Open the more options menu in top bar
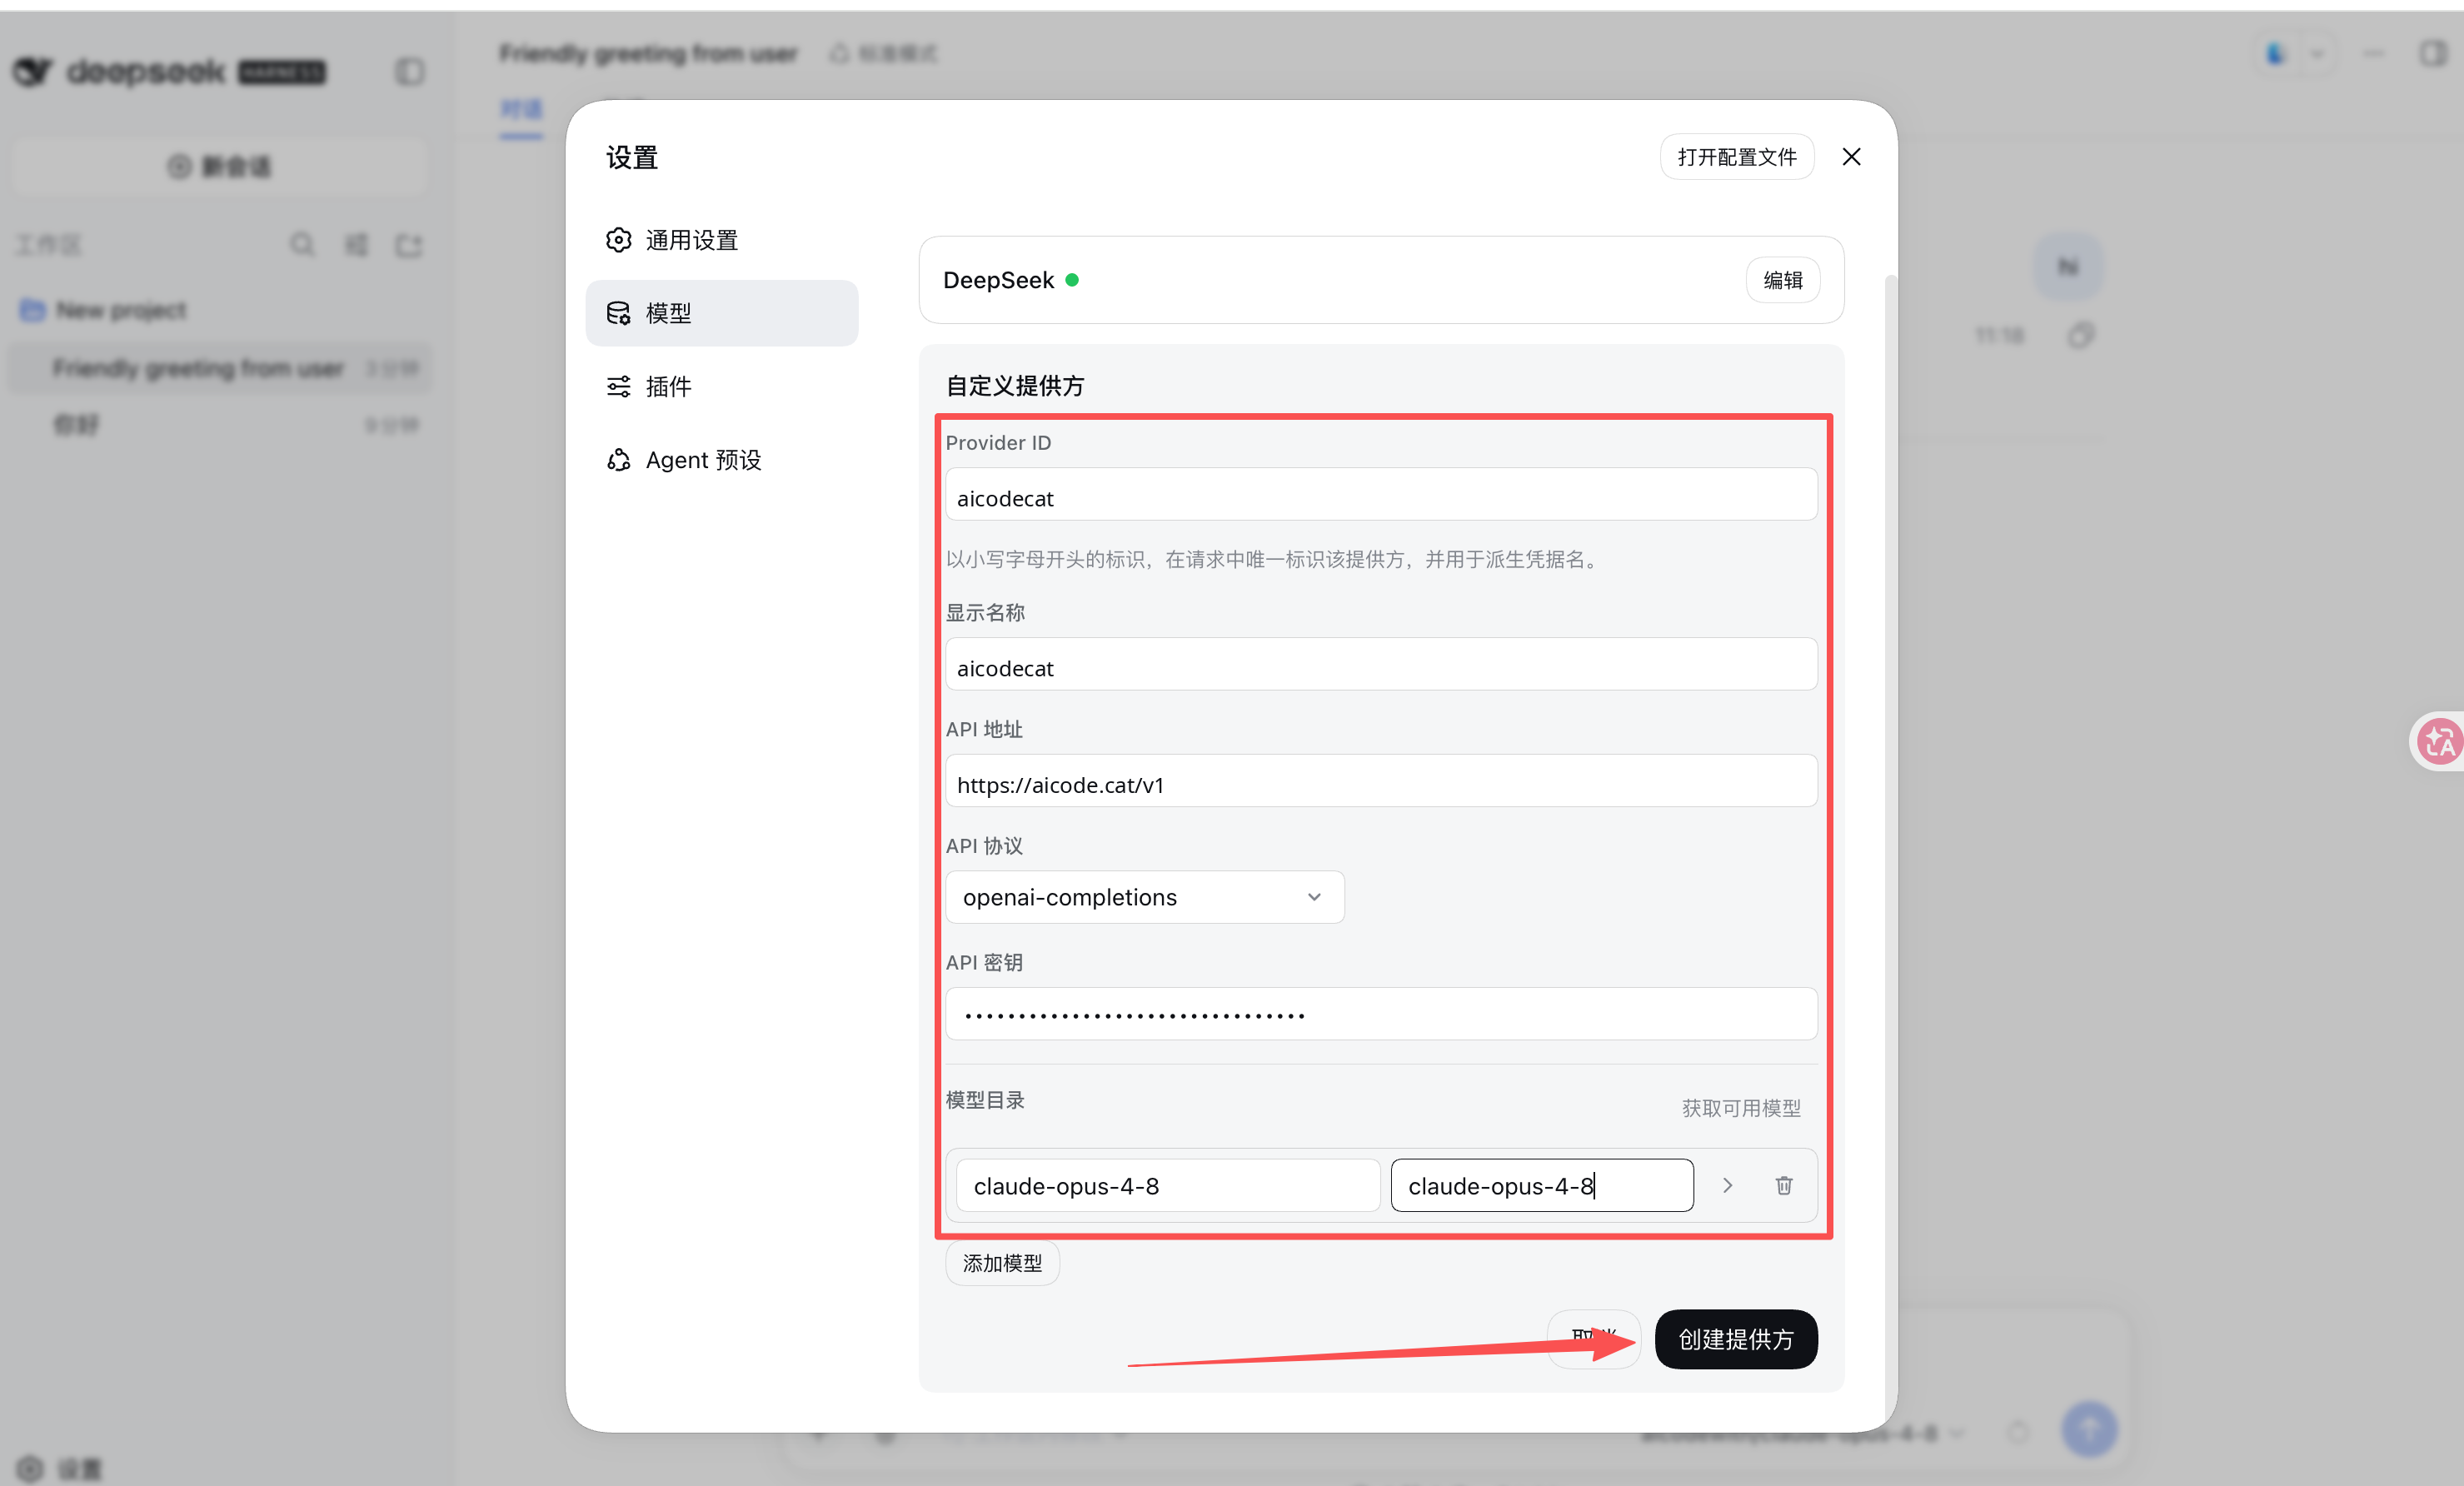This screenshot has width=2464, height=1486. pyautogui.click(x=2374, y=53)
